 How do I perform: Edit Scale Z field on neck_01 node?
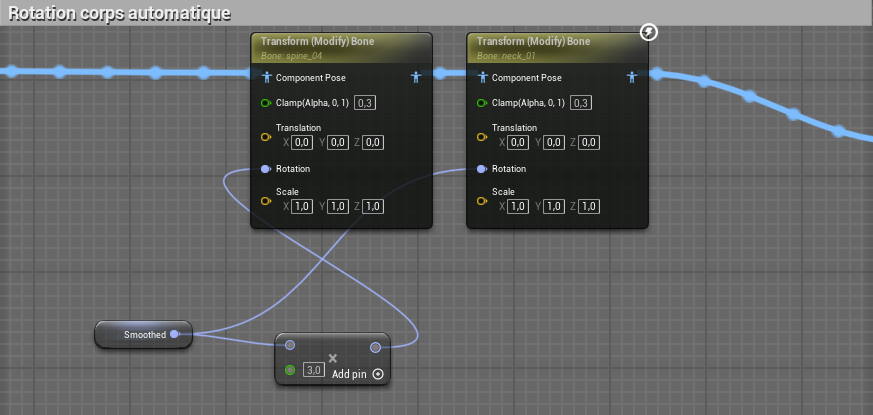point(589,207)
